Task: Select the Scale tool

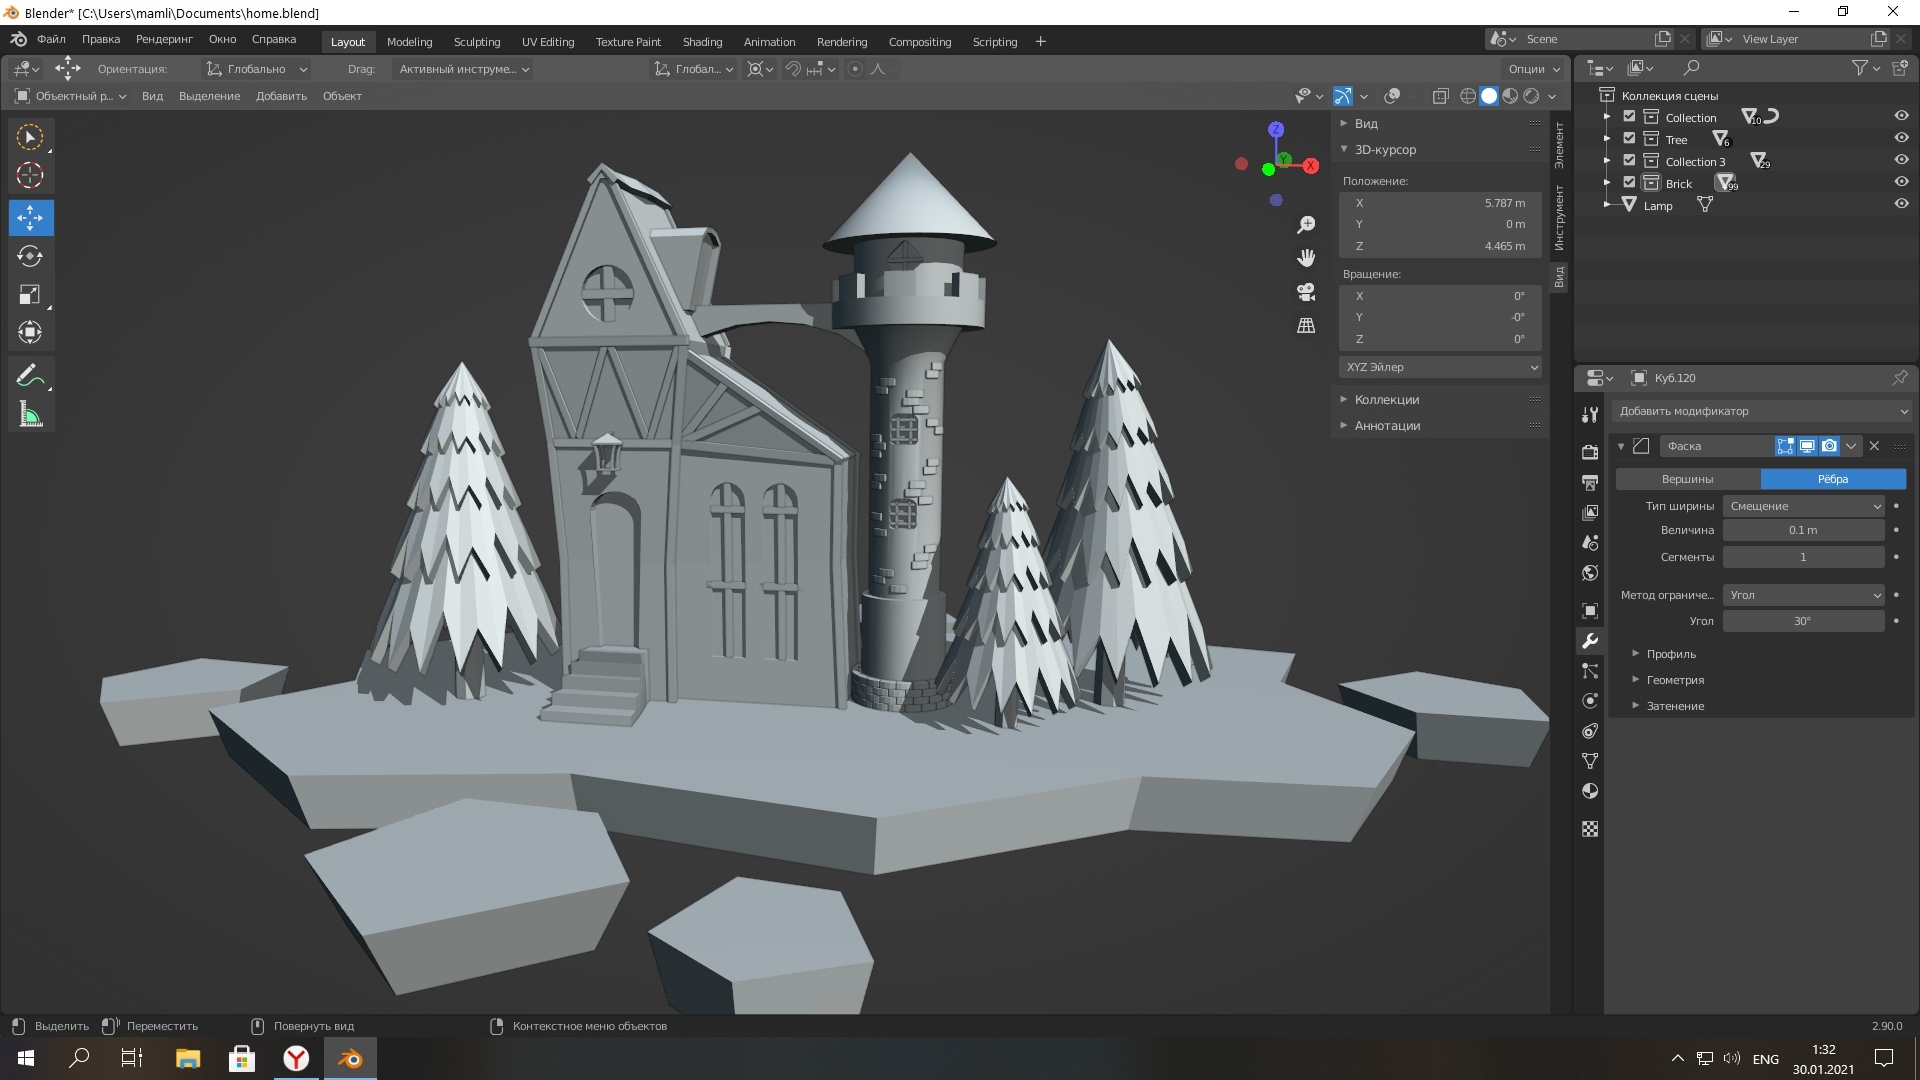Action: 30,294
